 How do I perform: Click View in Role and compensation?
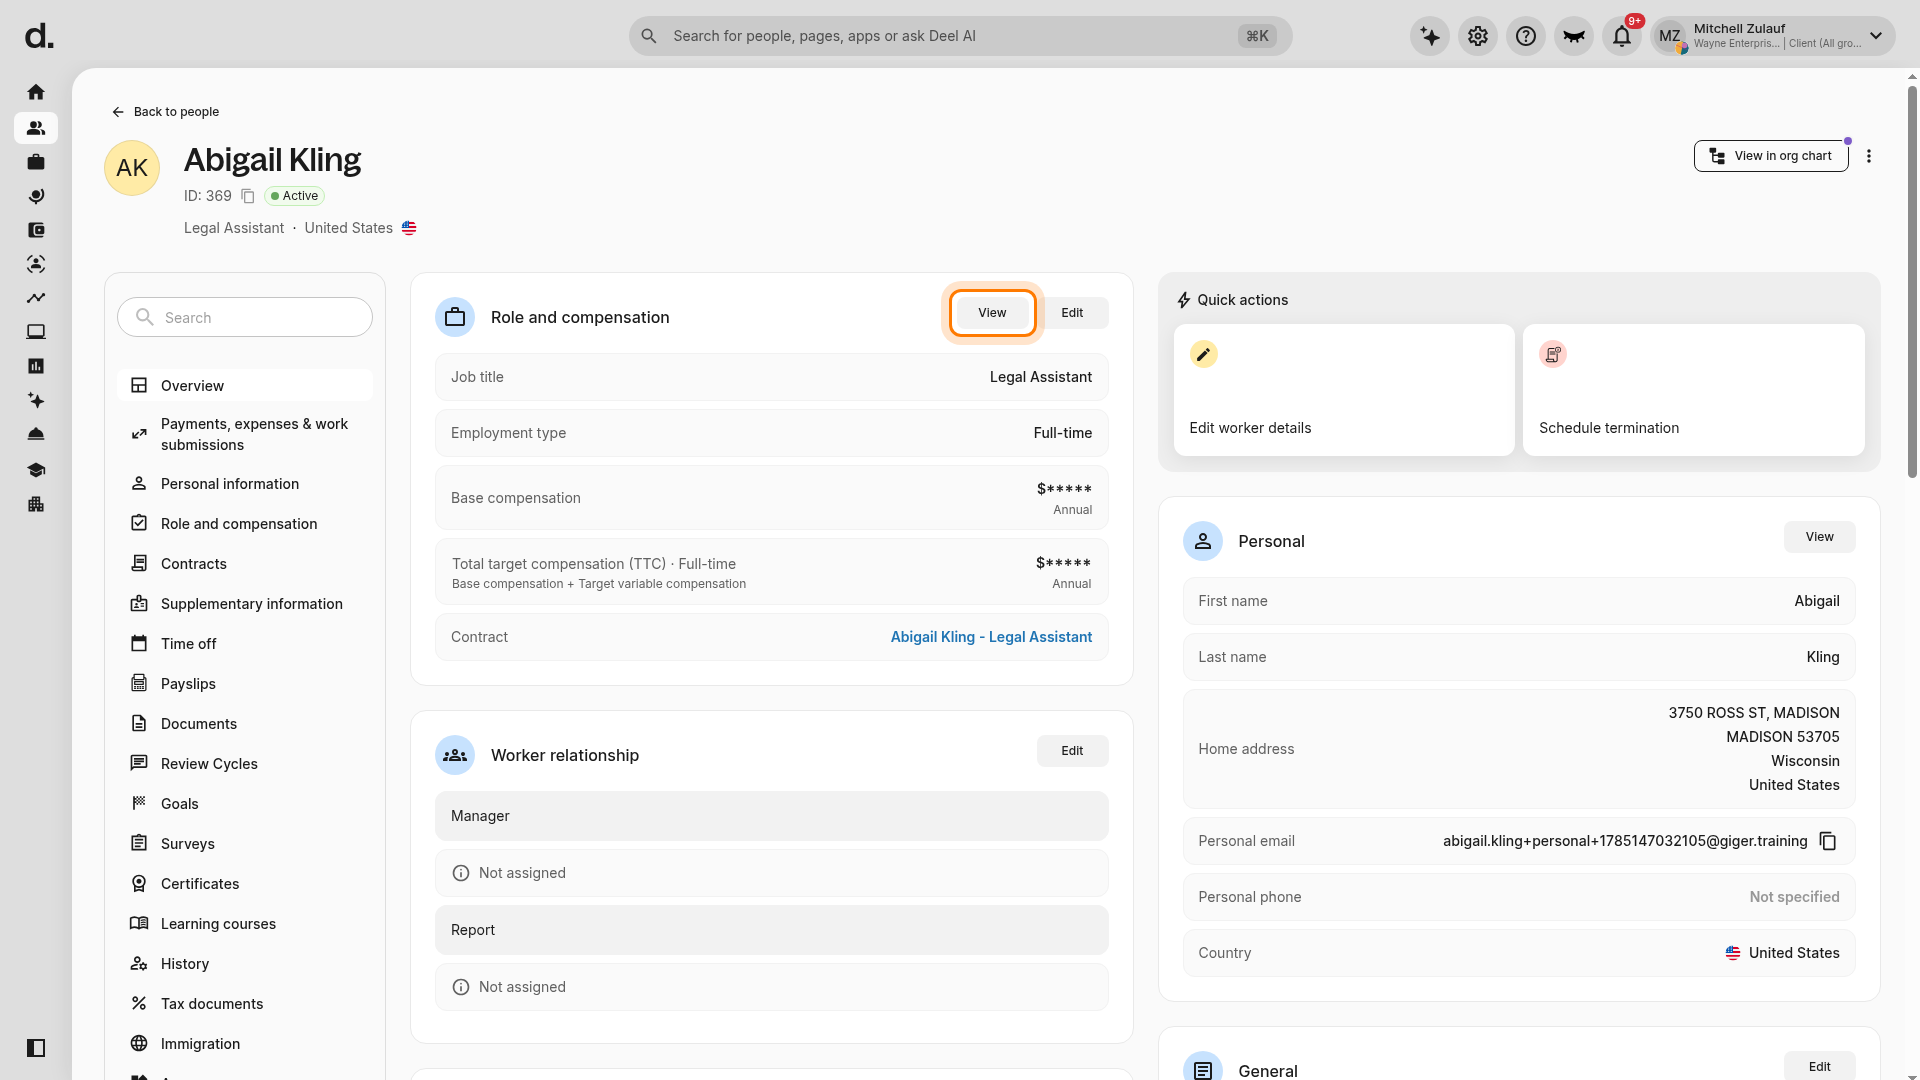pyautogui.click(x=992, y=313)
